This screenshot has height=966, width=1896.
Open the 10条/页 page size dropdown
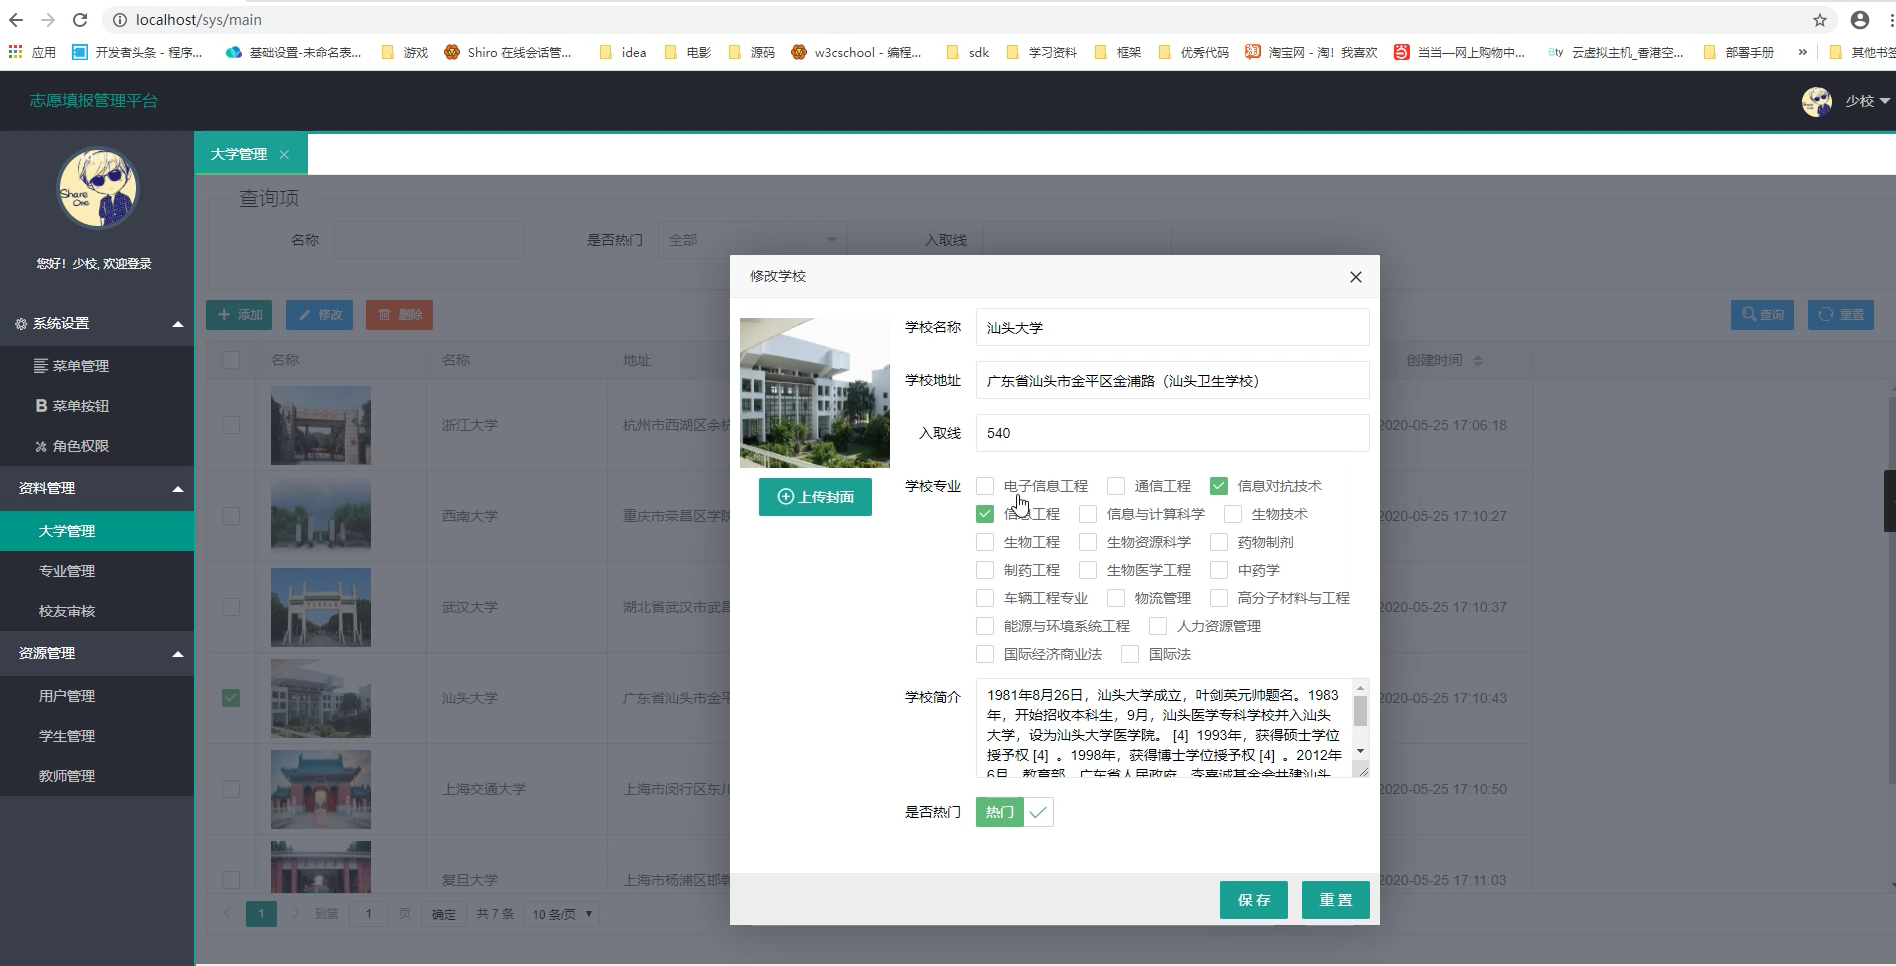(x=561, y=914)
